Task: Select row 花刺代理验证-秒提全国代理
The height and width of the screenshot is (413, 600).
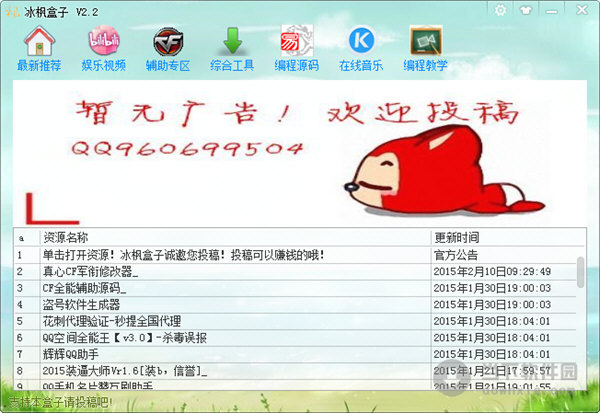Action: pyautogui.click(x=295, y=321)
